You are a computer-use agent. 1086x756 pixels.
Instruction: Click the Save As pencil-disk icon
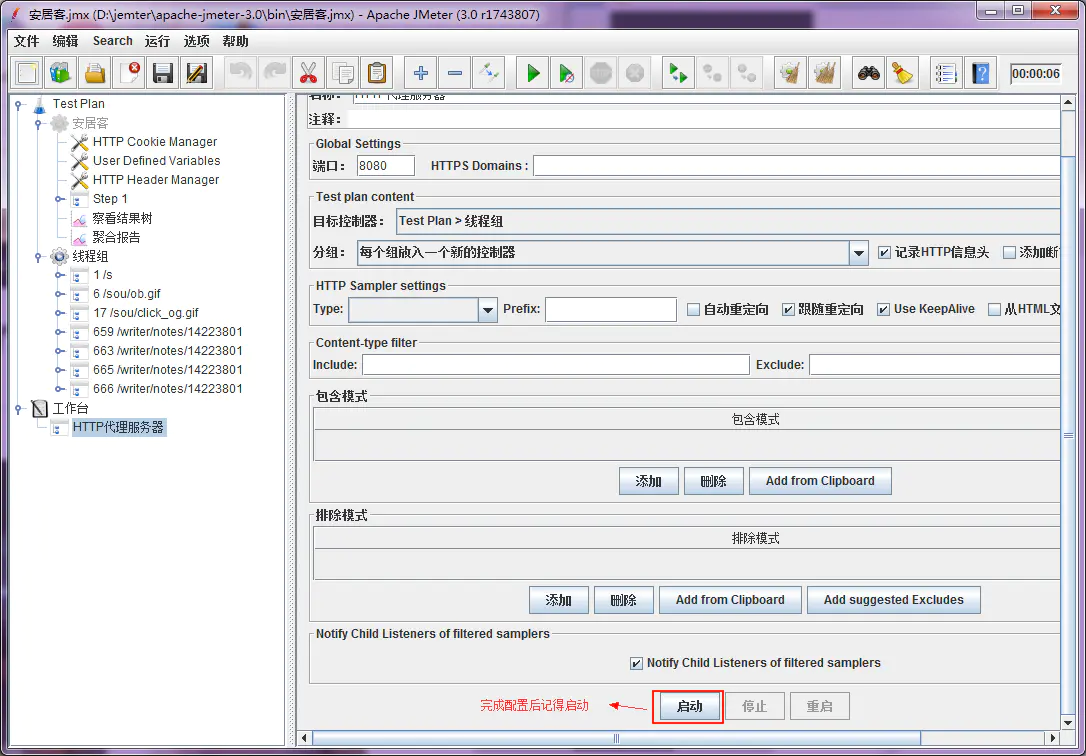196,73
